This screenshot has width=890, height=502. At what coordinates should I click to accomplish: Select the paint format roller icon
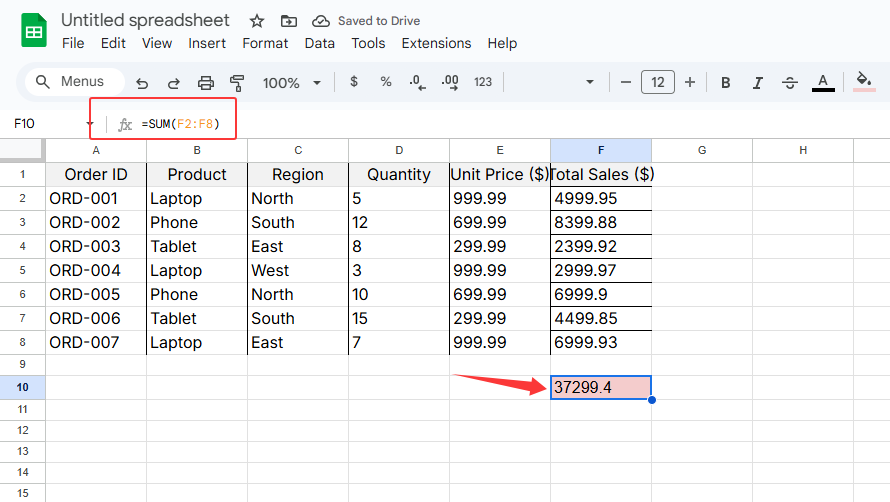pyautogui.click(x=237, y=83)
